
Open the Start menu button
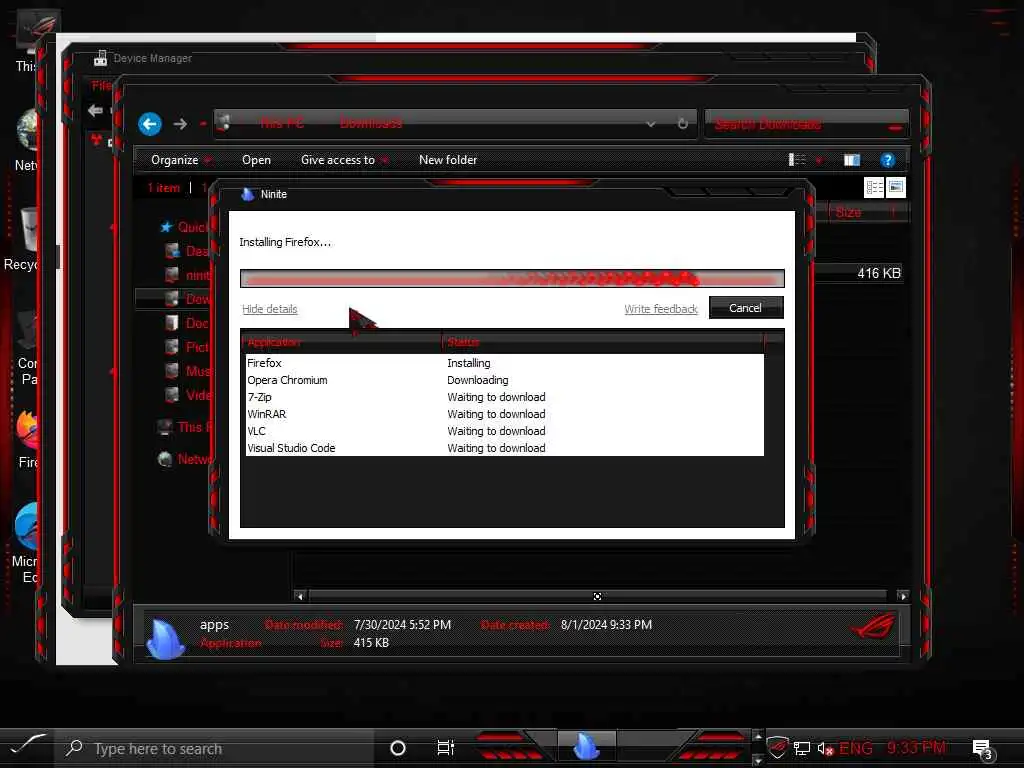(x=27, y=745)
